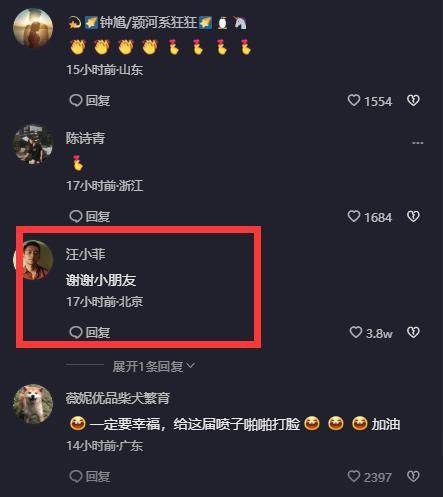This screenshot has height=497, width=443.
Task: Reply to 汪小菲's 谢谢小朋友 comment
Action: coord(90,332)
